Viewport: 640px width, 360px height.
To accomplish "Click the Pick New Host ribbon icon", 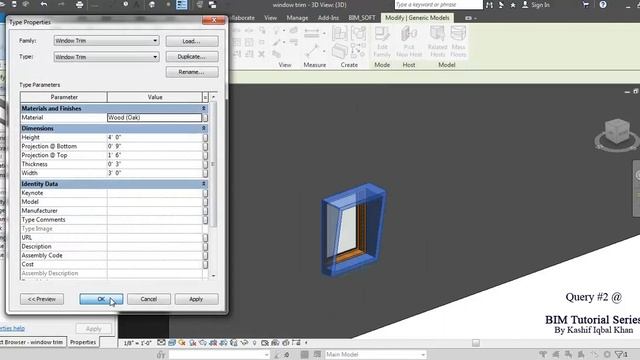I will click(x=409, y=42).
